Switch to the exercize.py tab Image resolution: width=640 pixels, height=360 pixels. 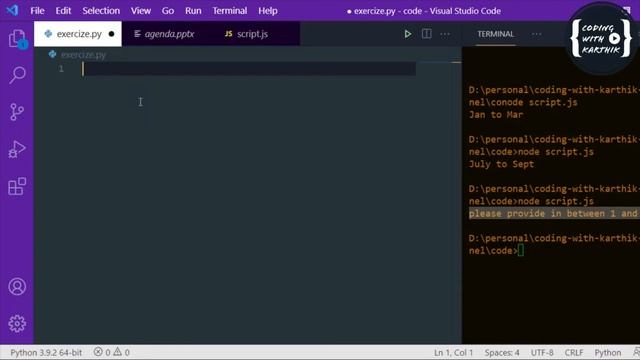pyautogui.click(x=78, y=34)
